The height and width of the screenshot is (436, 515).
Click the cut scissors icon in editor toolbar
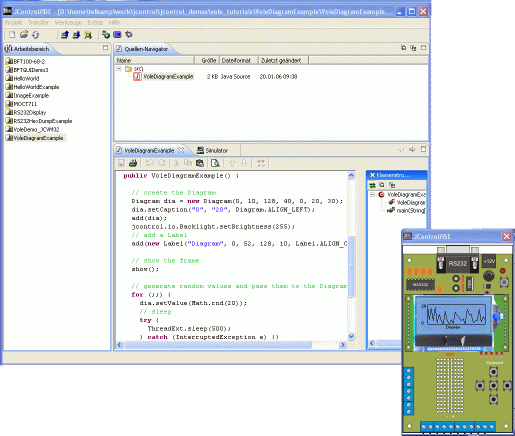click(x=177, y=163)
